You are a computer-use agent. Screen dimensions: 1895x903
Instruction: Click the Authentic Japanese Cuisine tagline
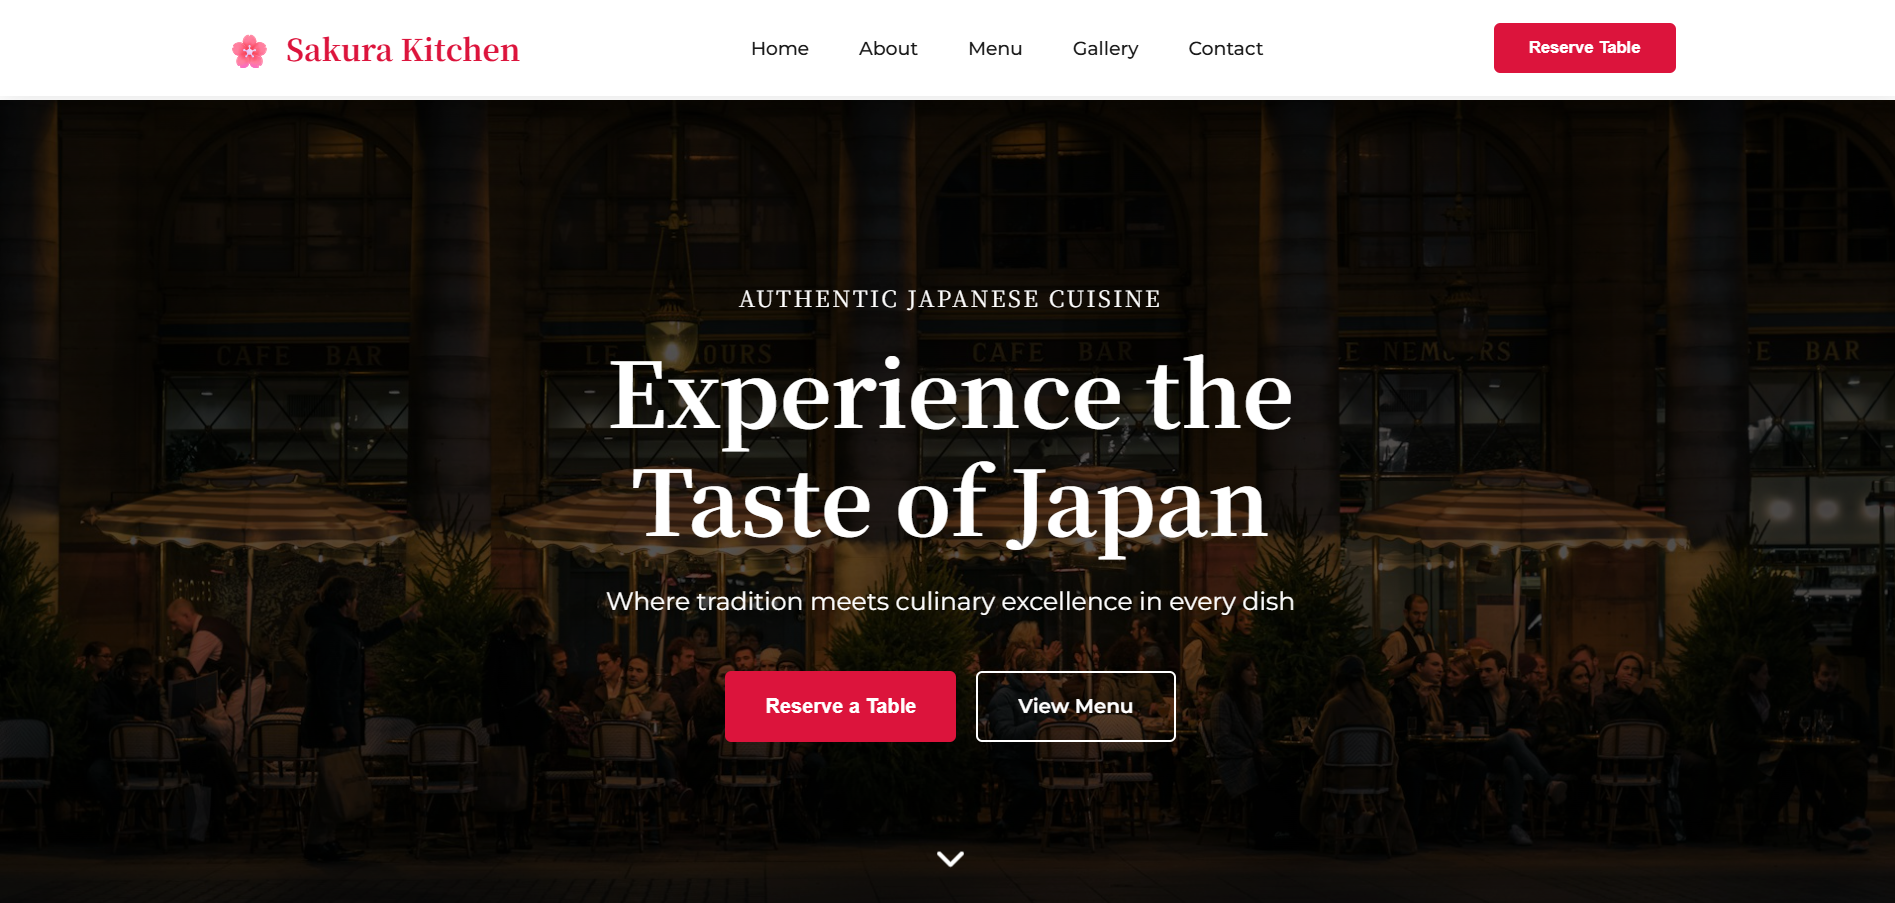(x=950, y=299)
